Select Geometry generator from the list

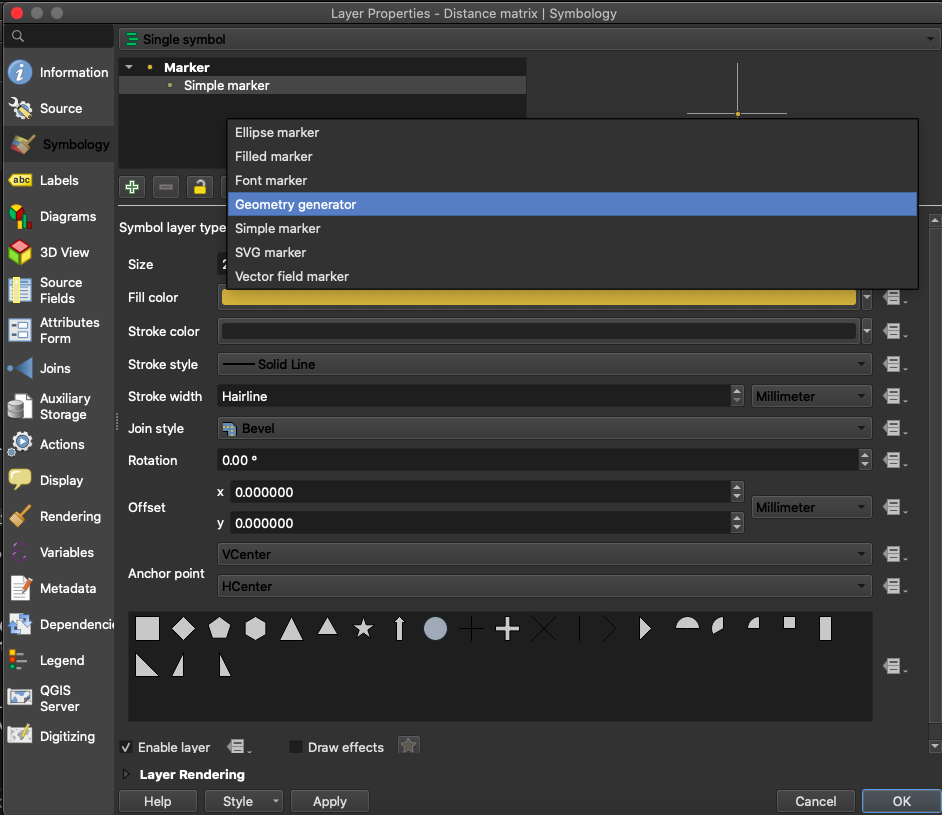pos(296,205)
